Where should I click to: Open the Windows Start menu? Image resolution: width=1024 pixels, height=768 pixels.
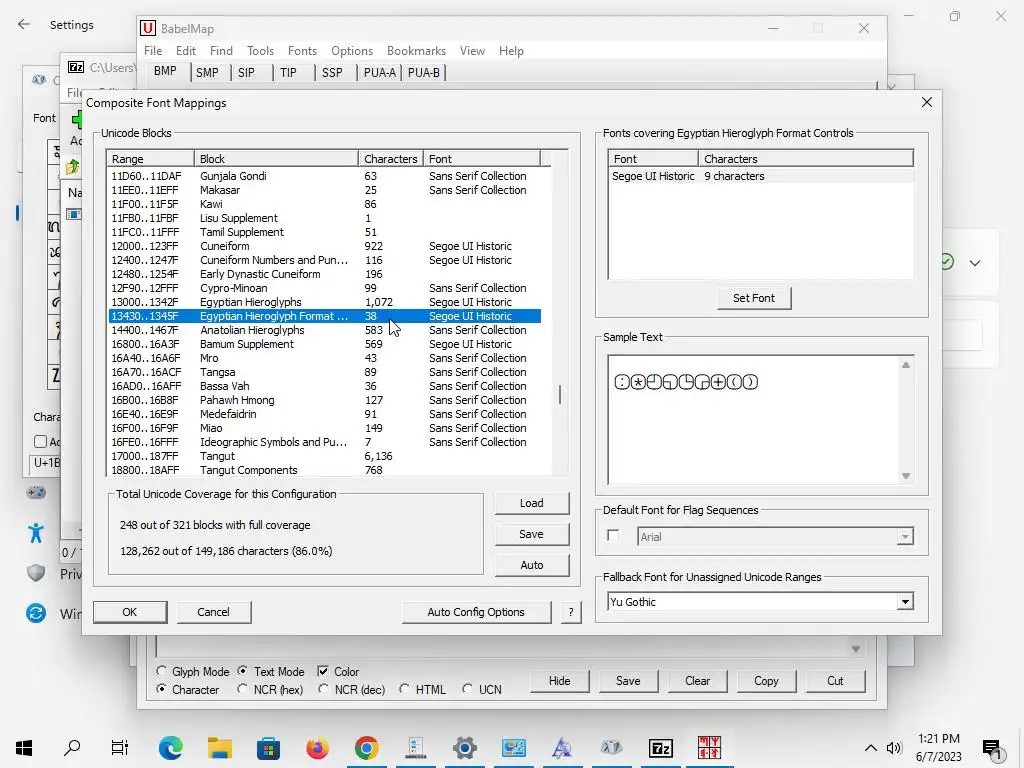(24, 748)
